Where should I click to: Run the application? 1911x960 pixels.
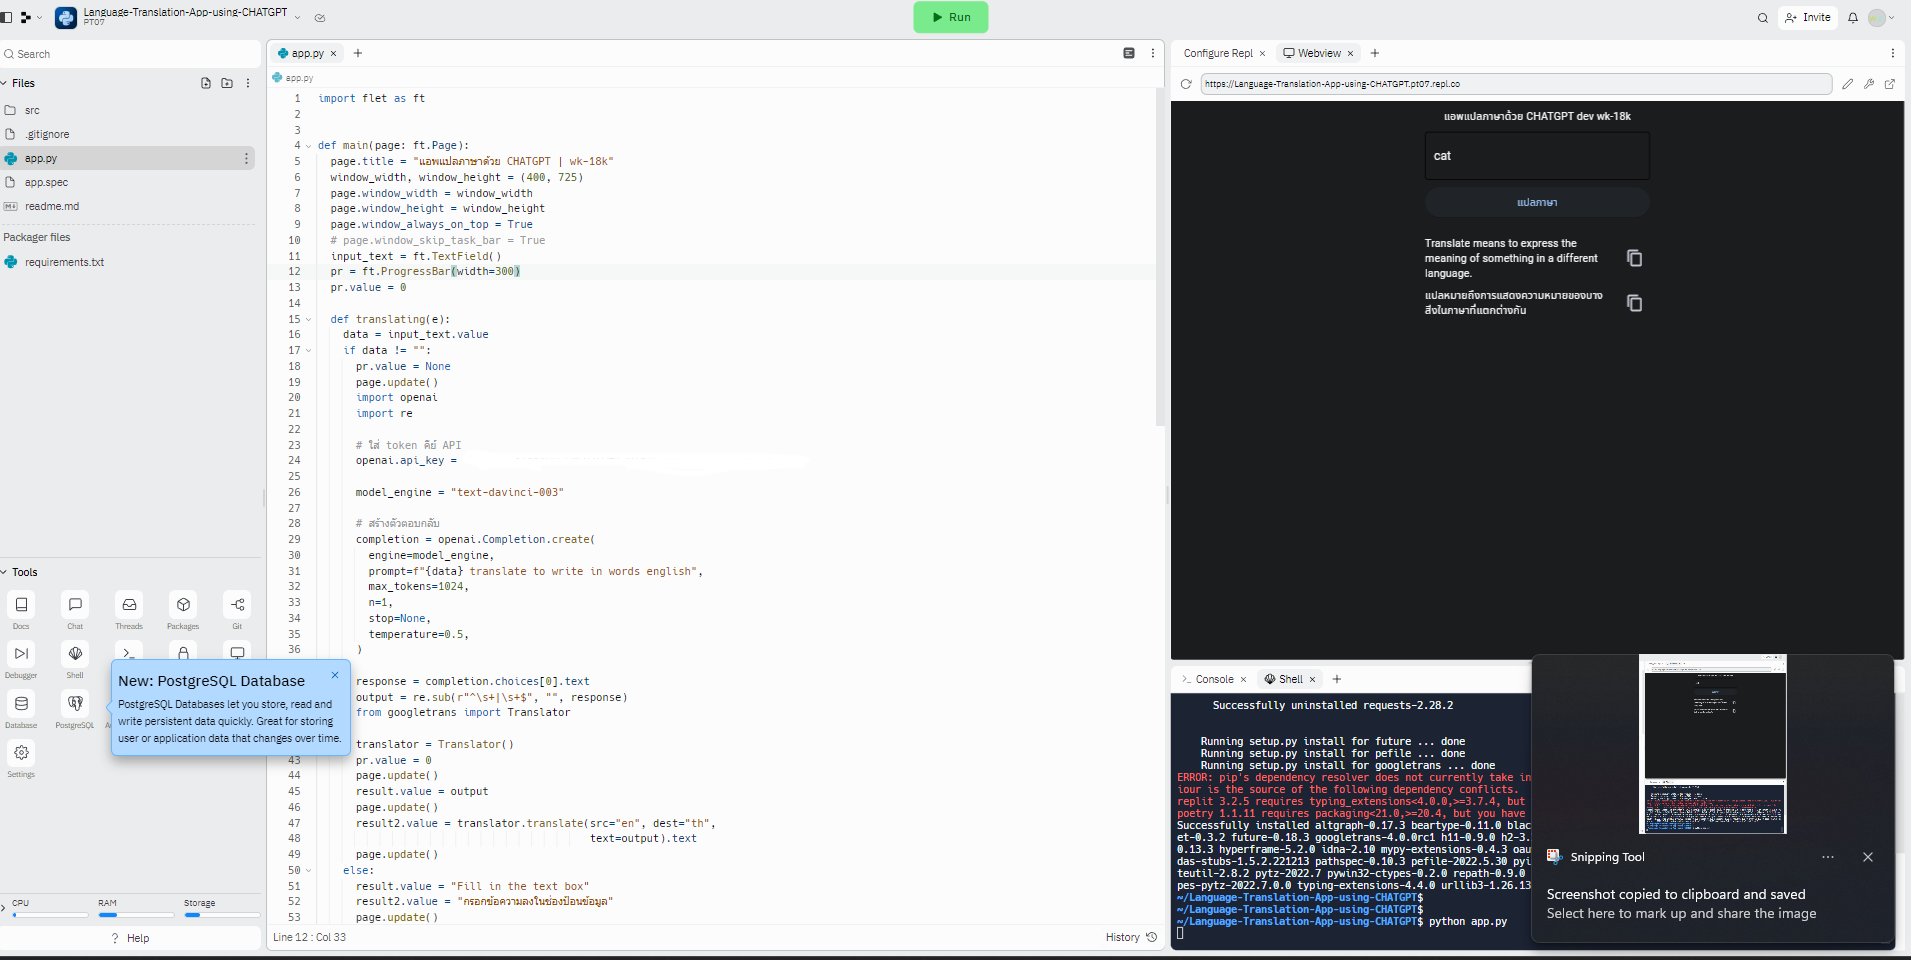coord(950,17)
